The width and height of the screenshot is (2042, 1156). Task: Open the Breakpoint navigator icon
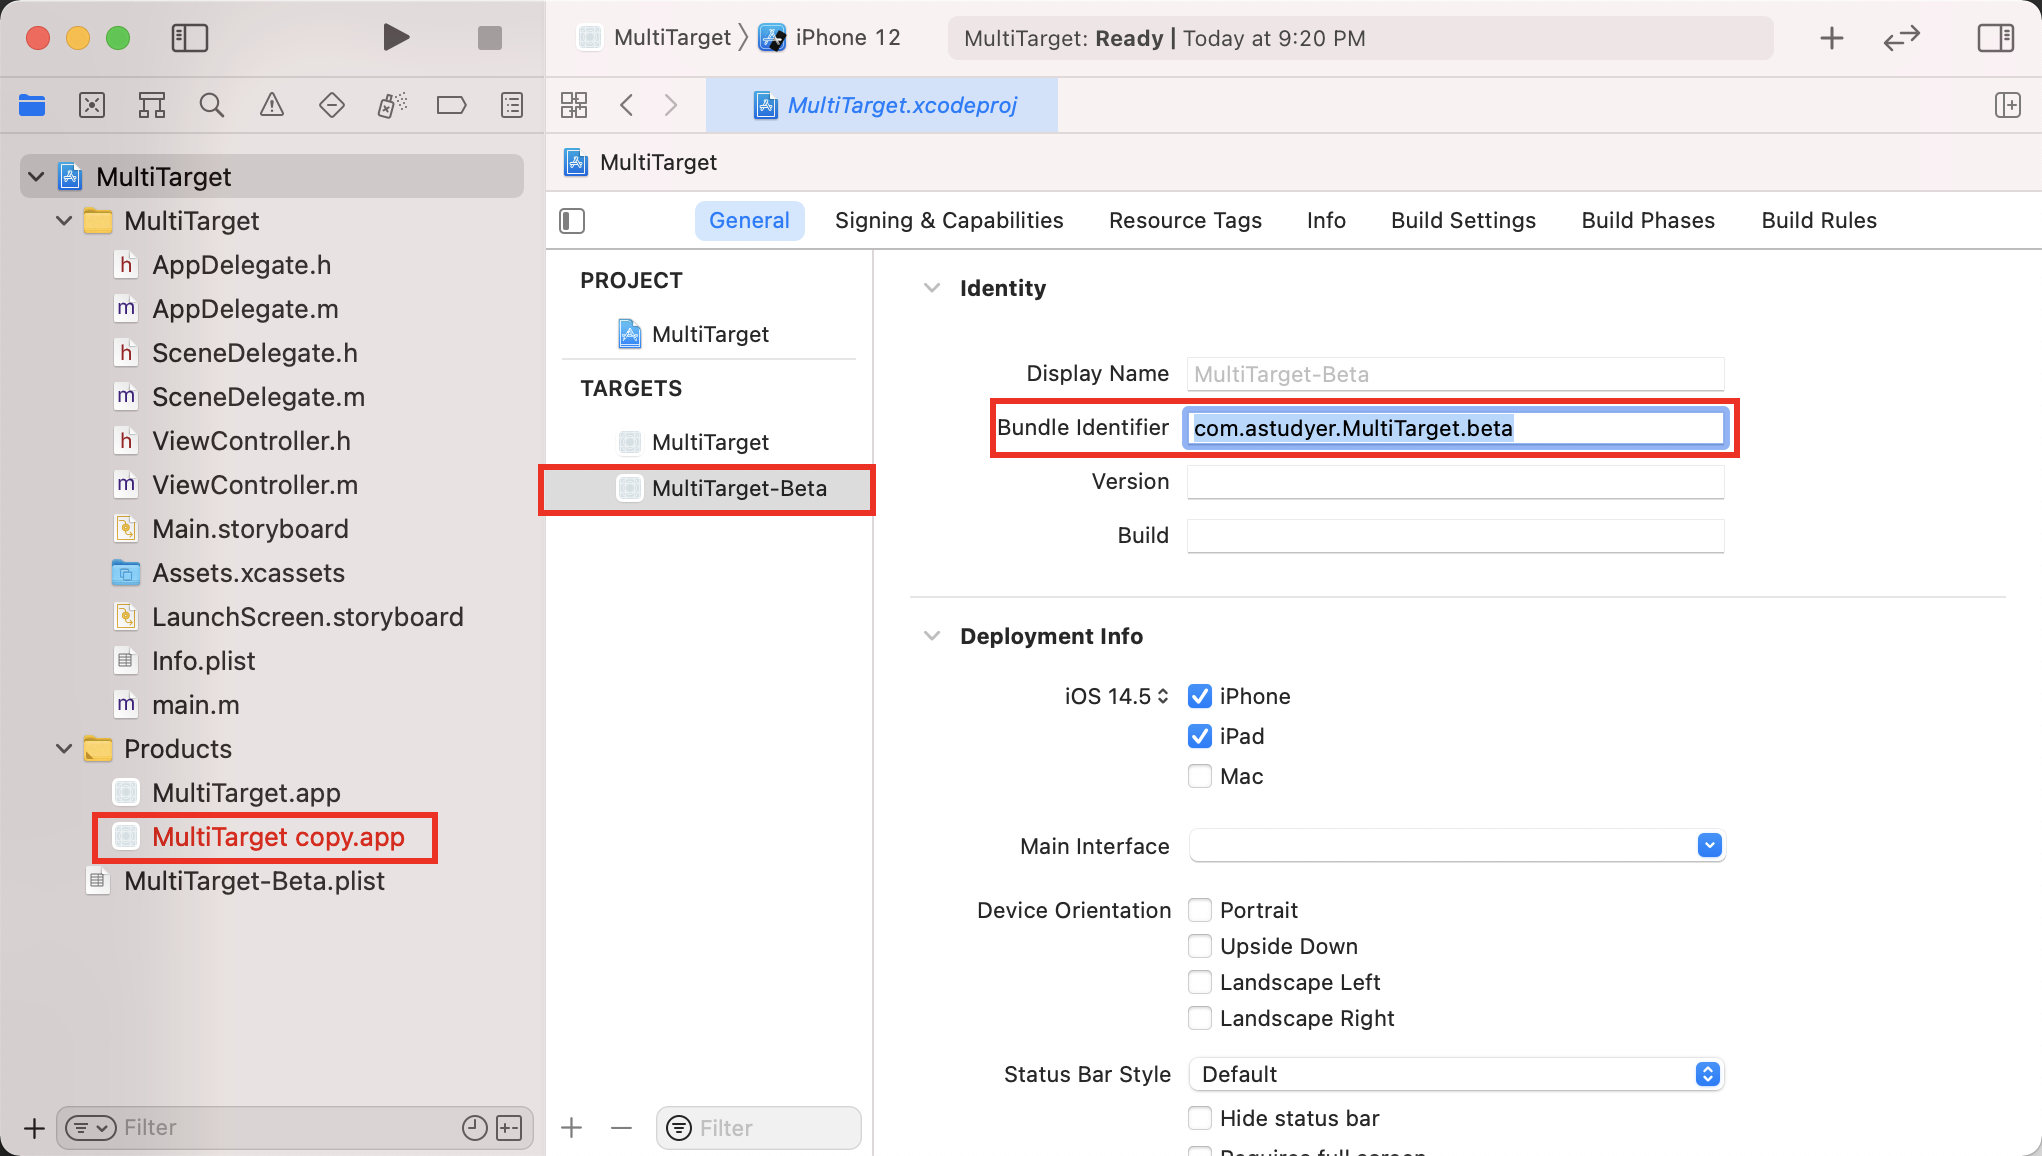pos(451,105)
